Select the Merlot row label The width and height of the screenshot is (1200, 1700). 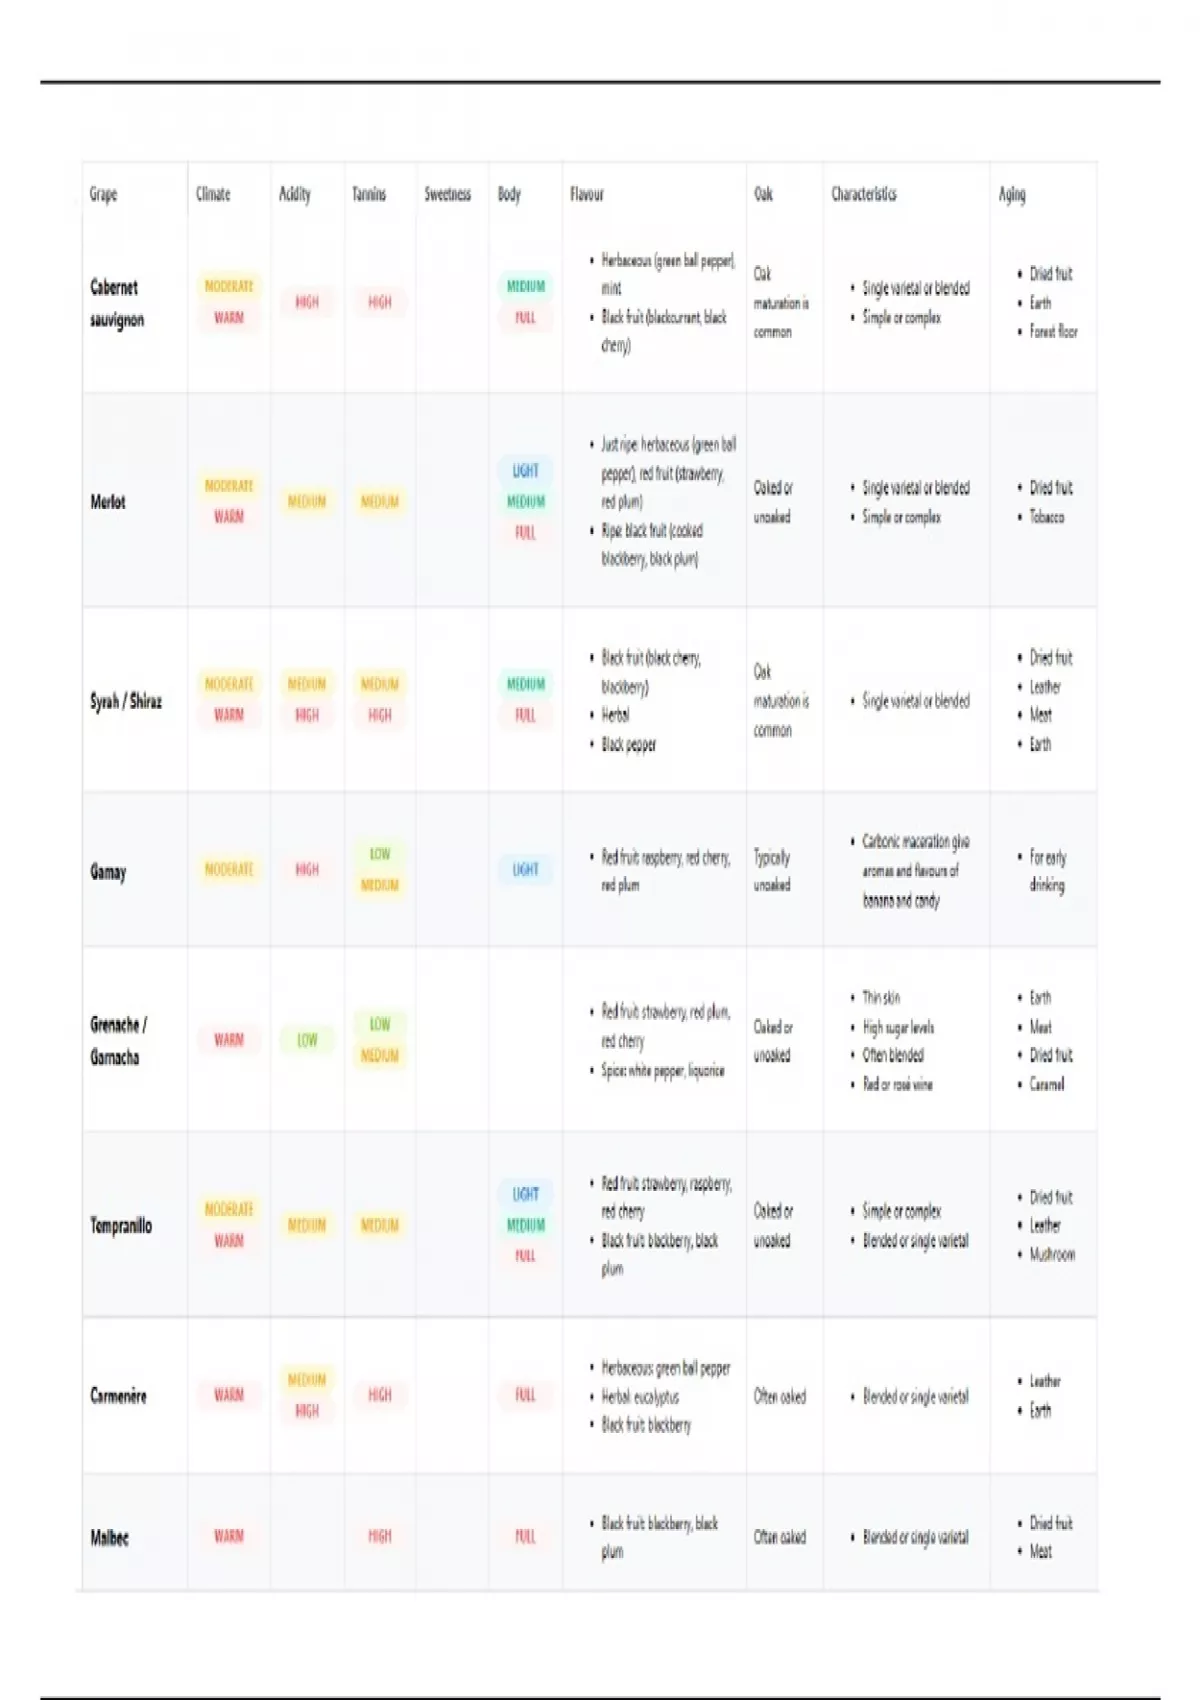[x=108, y=502]
